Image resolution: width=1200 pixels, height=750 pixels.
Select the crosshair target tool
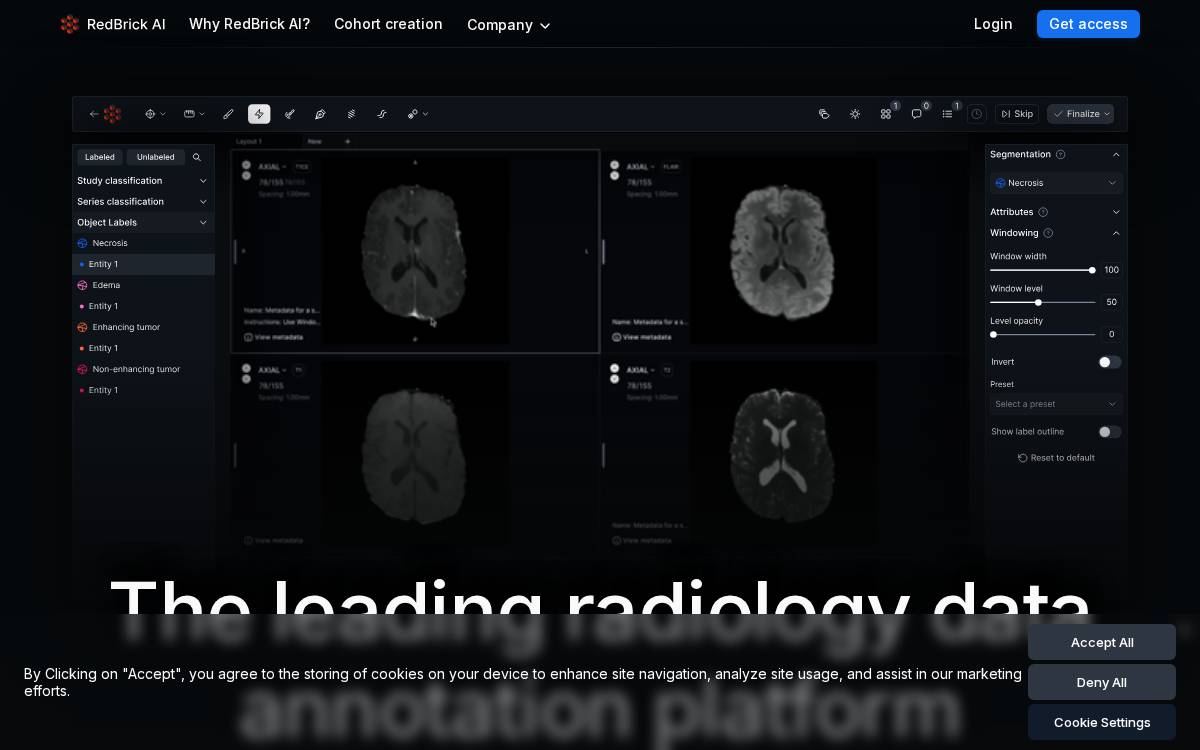150,114
